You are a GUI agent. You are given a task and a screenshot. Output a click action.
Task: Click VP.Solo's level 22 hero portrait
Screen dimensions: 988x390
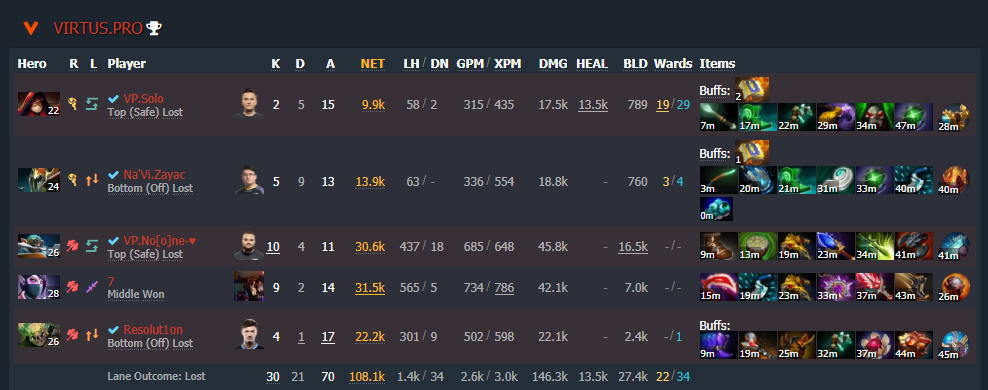click(39, 104)
